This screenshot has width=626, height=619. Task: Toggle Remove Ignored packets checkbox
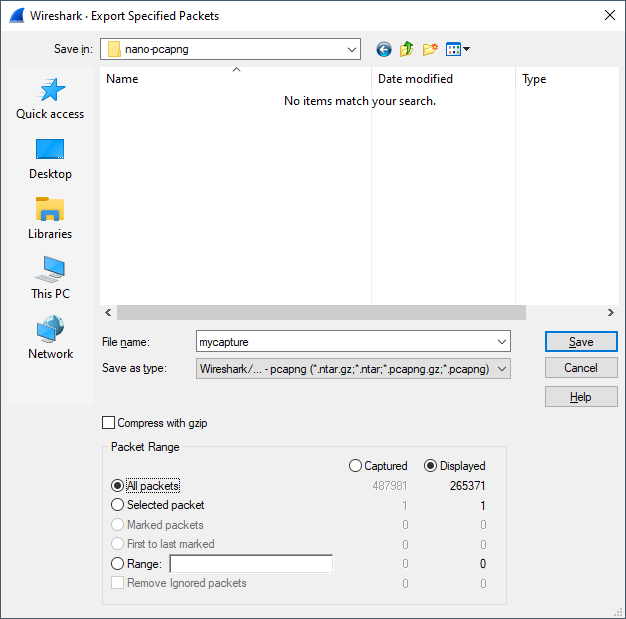point(117,583)
